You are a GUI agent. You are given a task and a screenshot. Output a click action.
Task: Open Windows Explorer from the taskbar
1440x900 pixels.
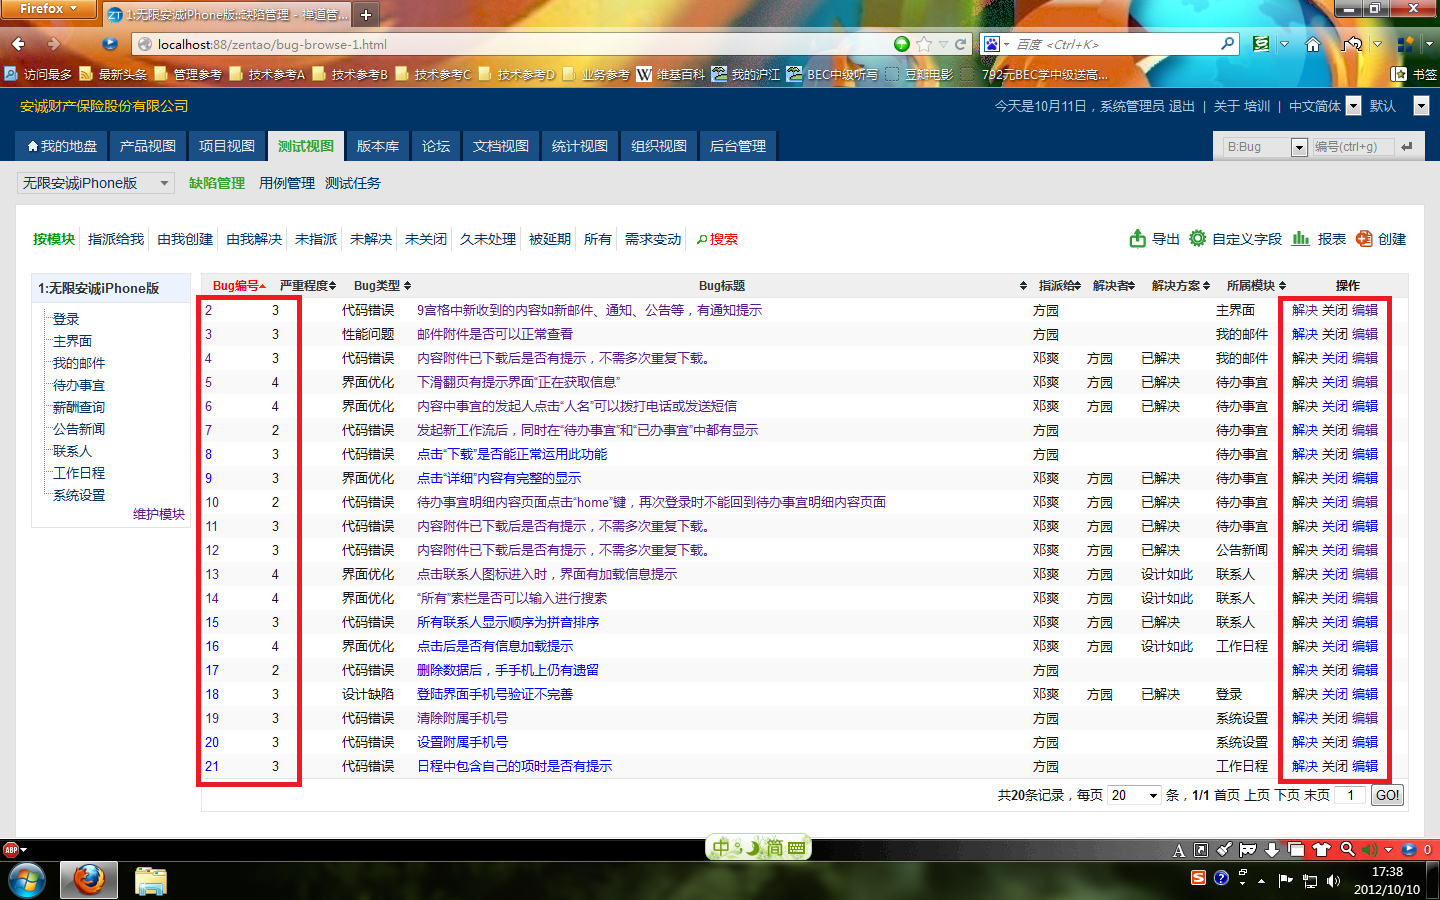150,881
